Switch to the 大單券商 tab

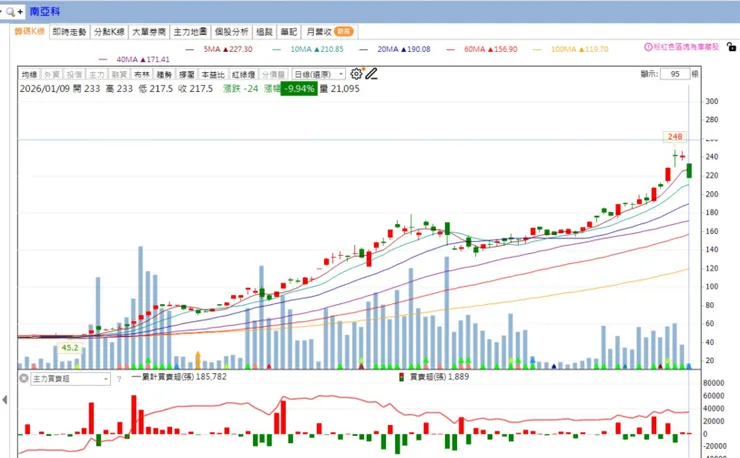pos(149,32)
